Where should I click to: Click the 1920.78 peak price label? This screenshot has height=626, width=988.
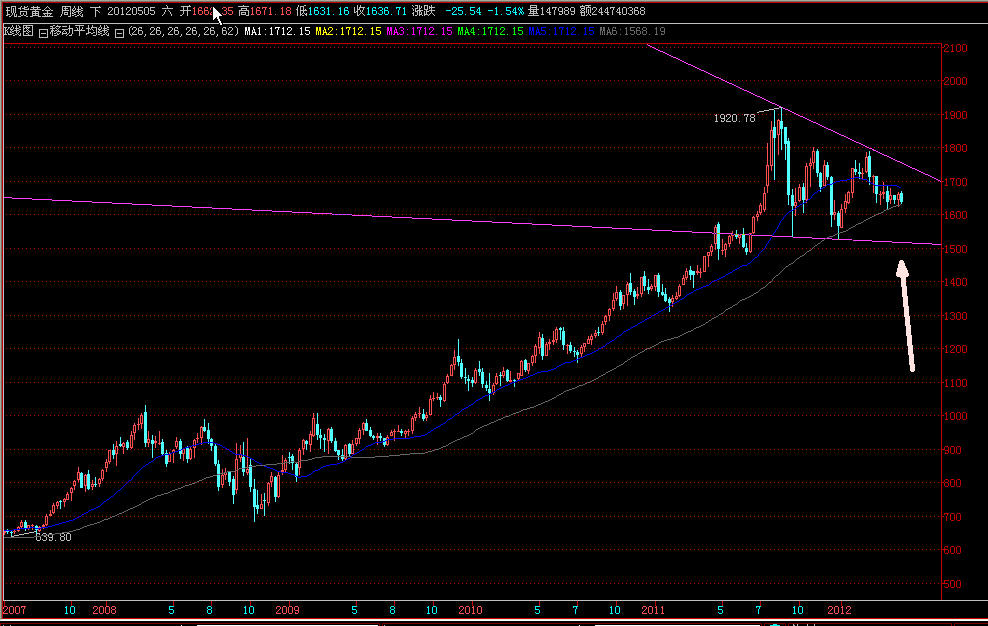[734, 118]
